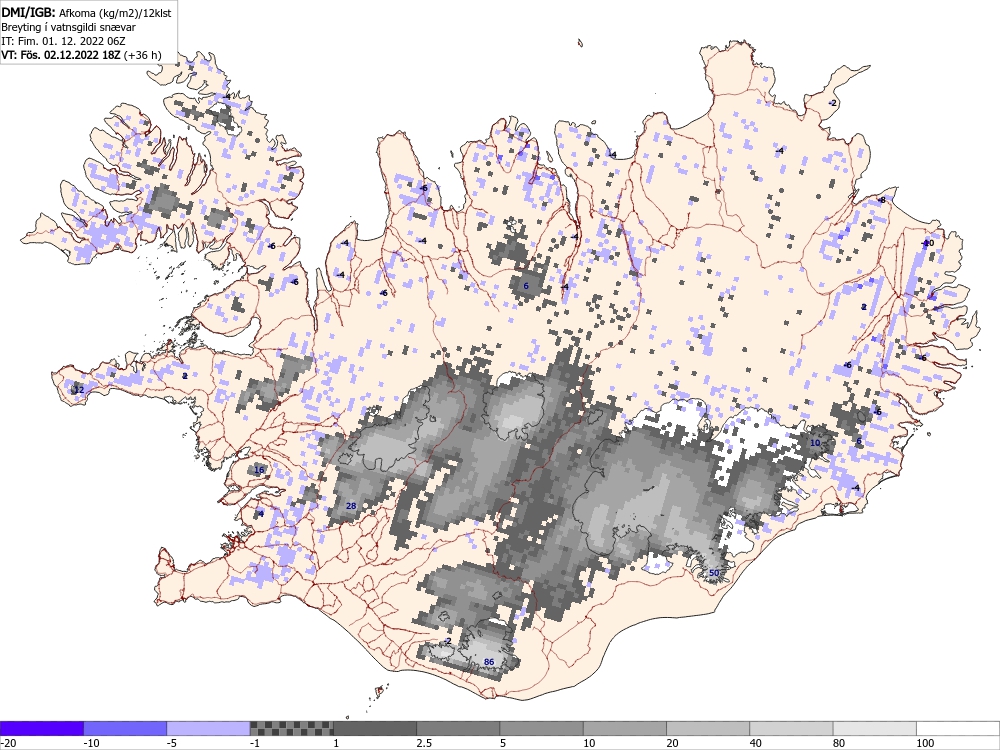Pick the light gray 20 to 40 legend swatch

click(708, 728)
